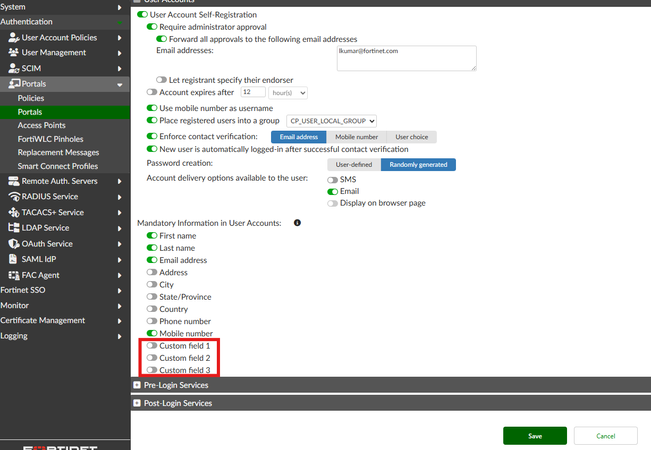Click the OAuth Service shield icon
Image resolution: width=651 pixels, height=450 pixels.
pyautogui.click(x=14, y=244)
